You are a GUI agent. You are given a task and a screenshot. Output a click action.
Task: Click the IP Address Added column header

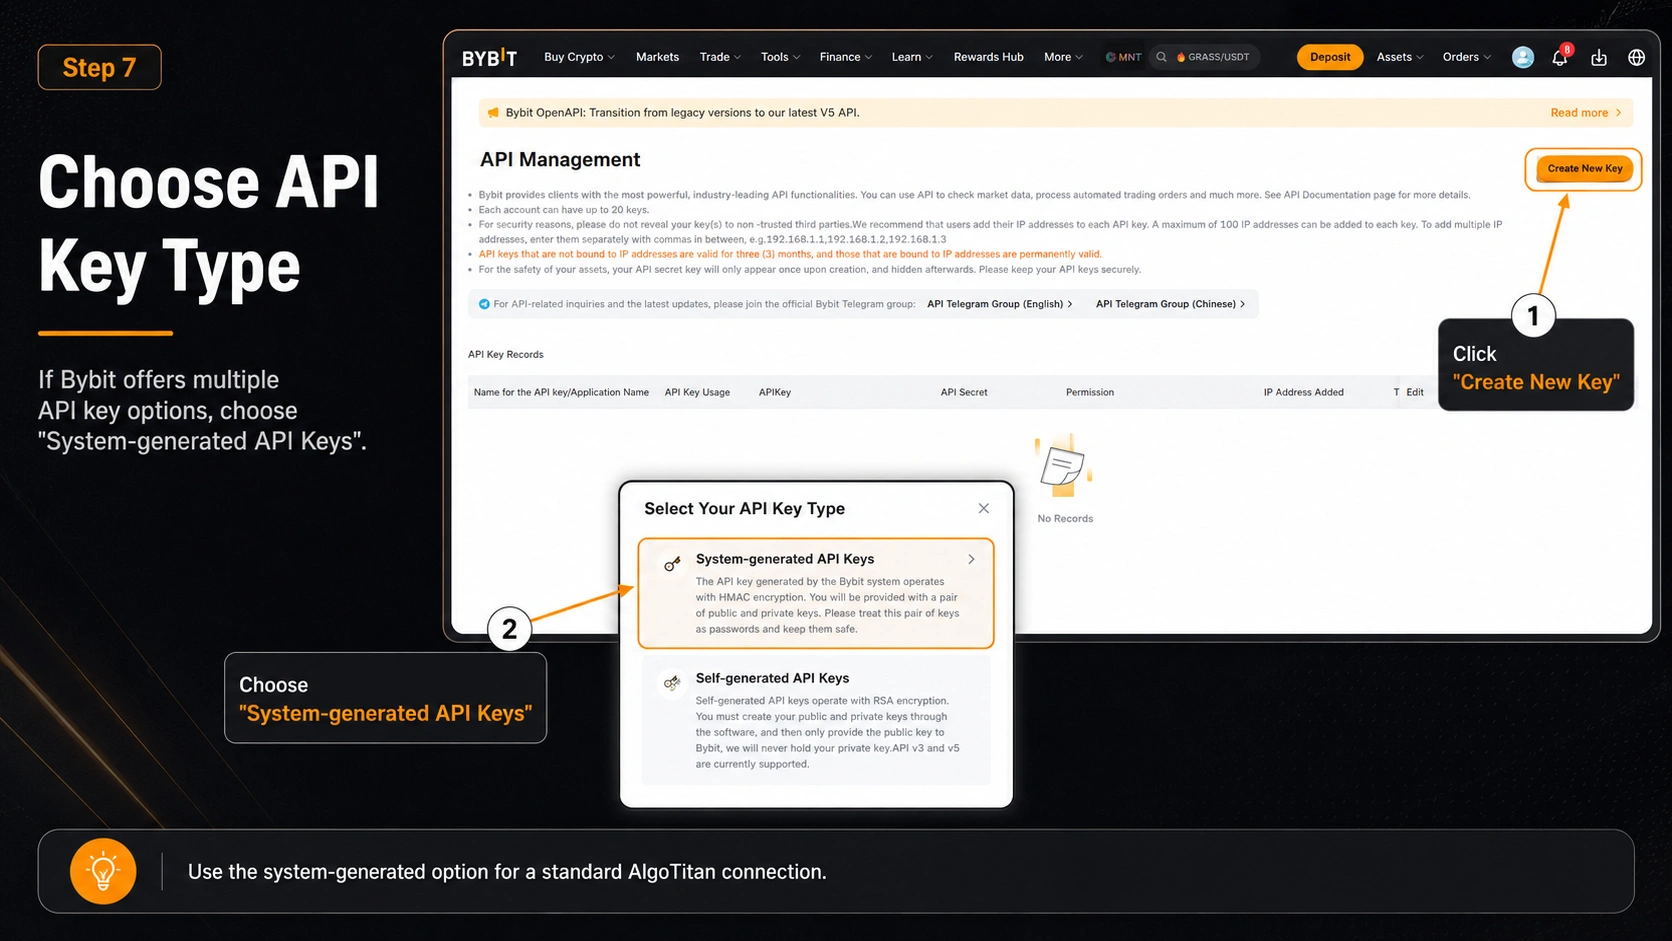click(1303, 392)
